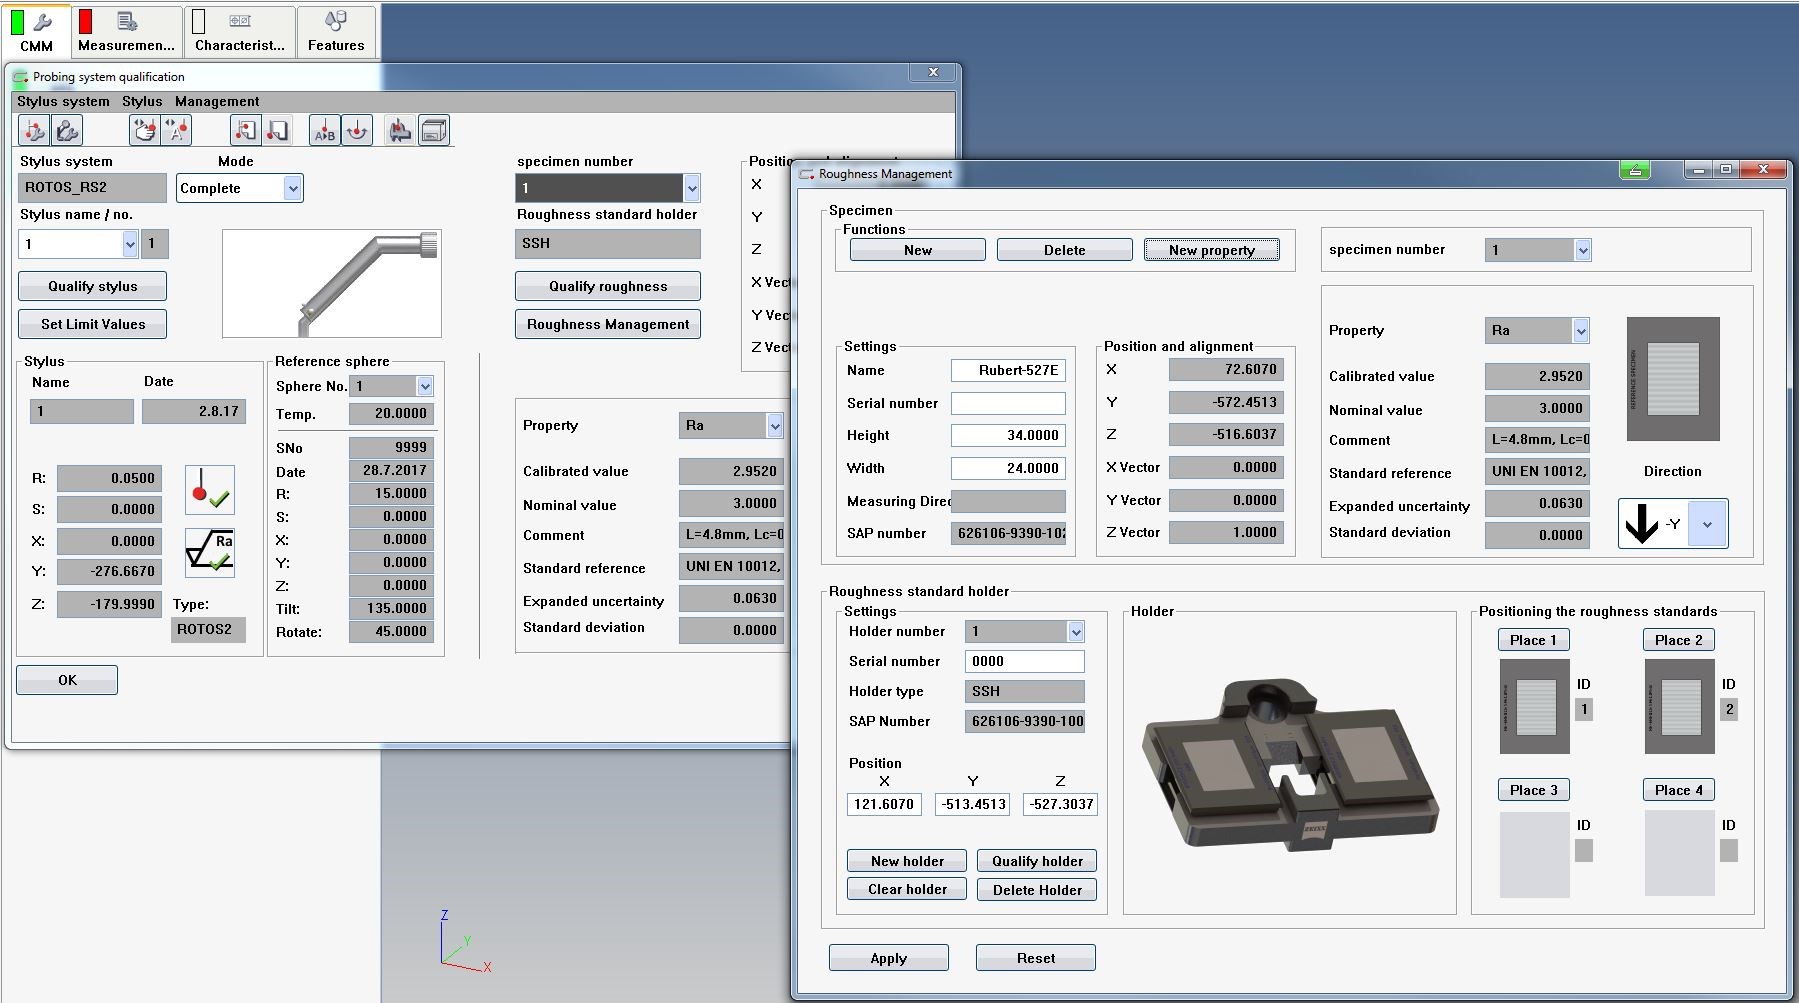This screenshot has width=1799, height=1003.
Task: Click the Ra roughness symbol icon
Action: 210,553
